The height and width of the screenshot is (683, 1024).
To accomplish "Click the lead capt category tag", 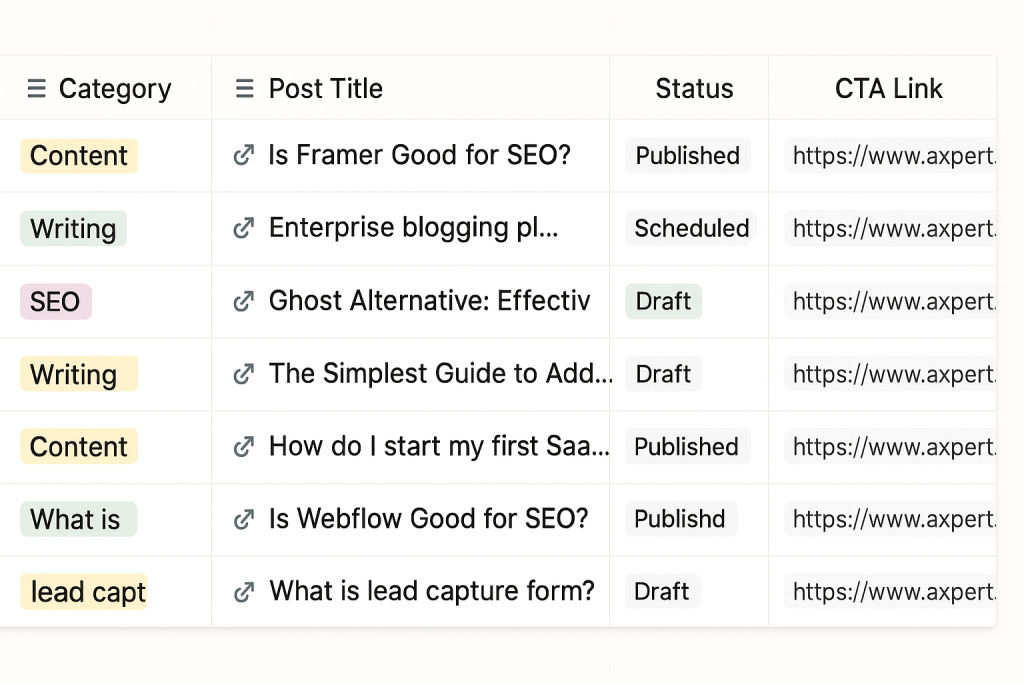I will coord(84,592).
